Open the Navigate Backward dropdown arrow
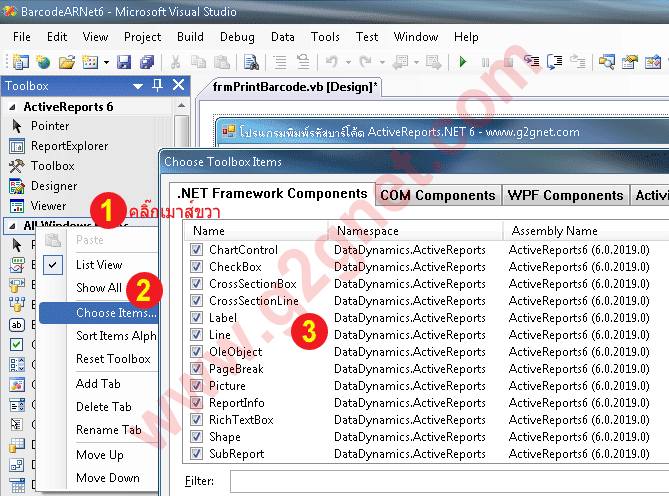This screenshot has height=496, width=669. tap(416, 63)
